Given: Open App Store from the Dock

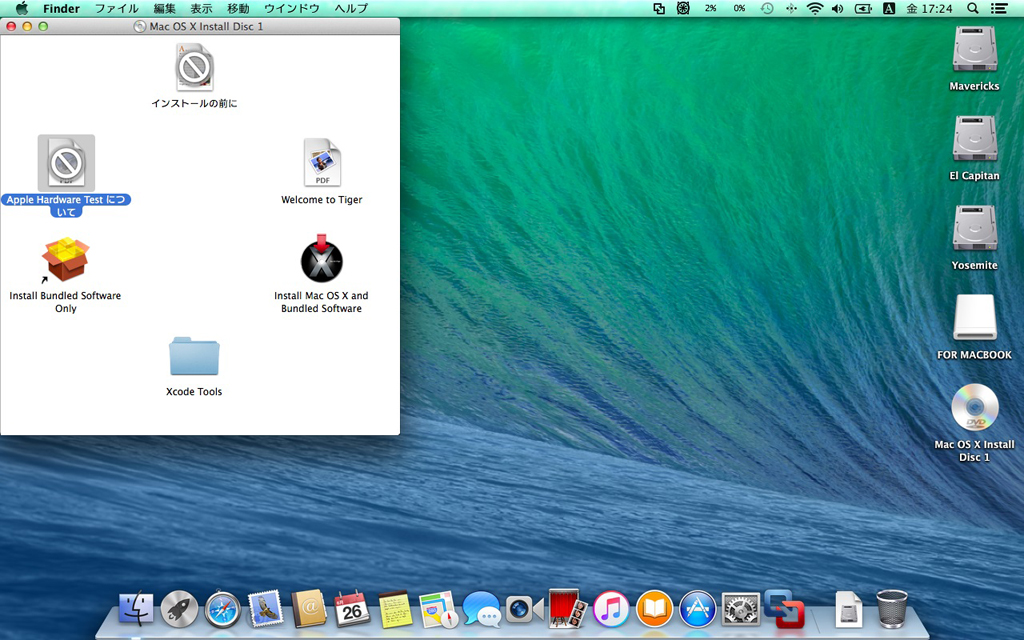Looking at the screenshot, I should [697, 609].
